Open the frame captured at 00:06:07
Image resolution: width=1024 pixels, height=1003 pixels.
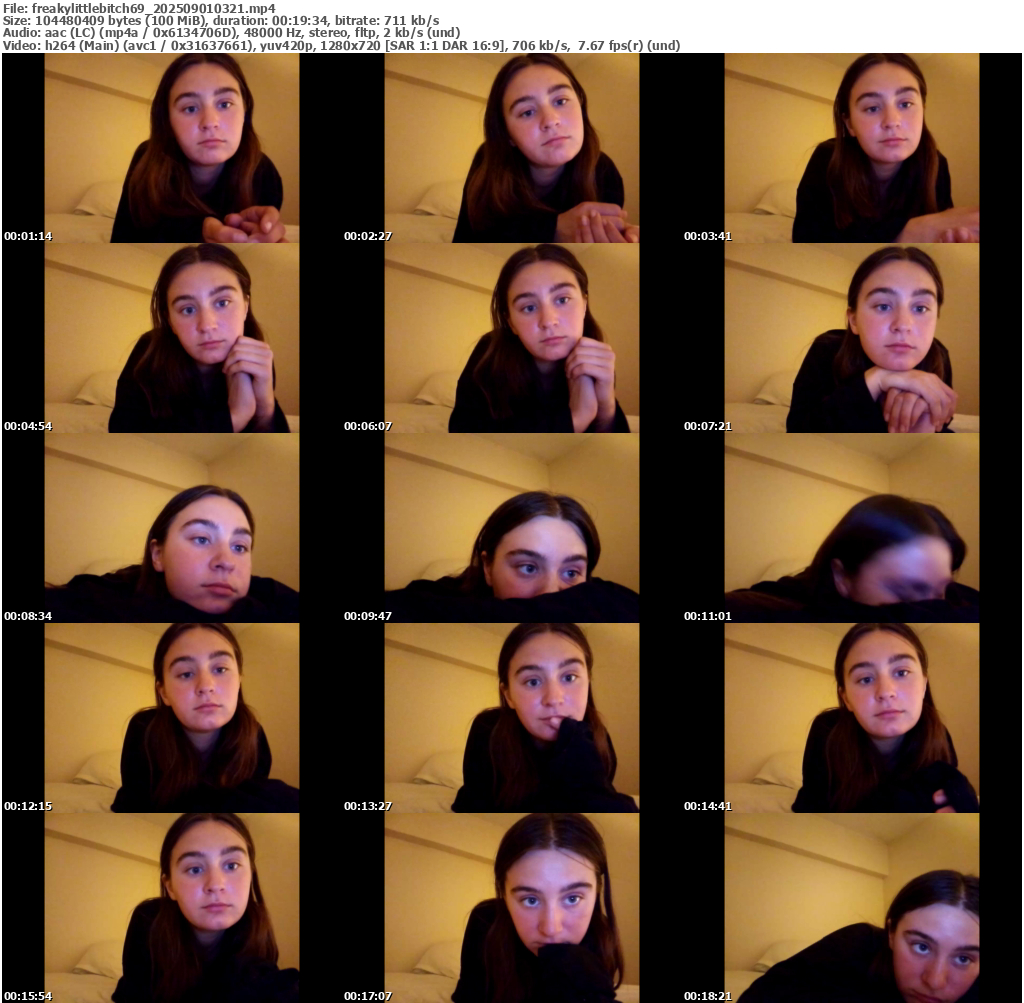[512, 338]
